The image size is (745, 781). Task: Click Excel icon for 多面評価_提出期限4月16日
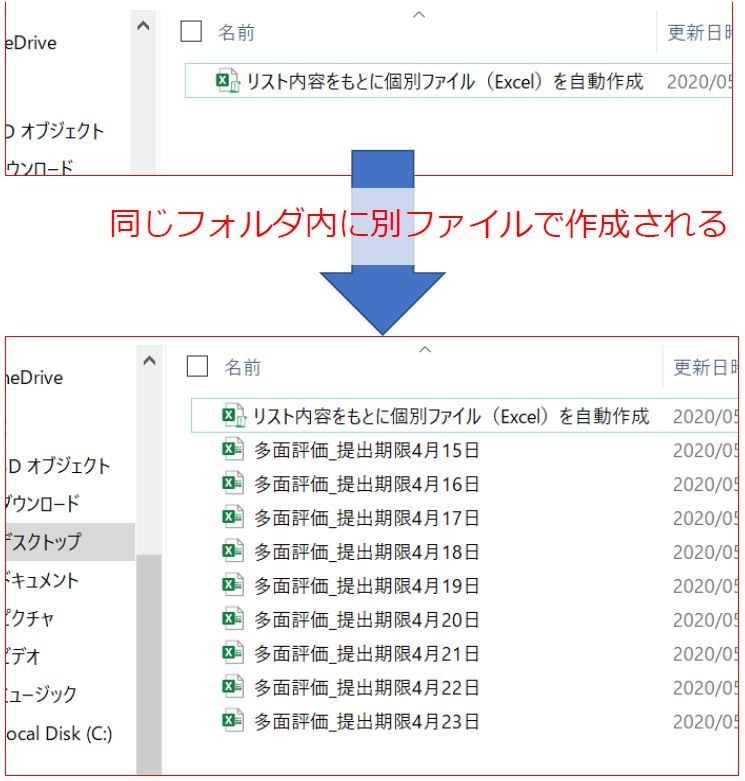pyautogui.click(x=233, y=484)
